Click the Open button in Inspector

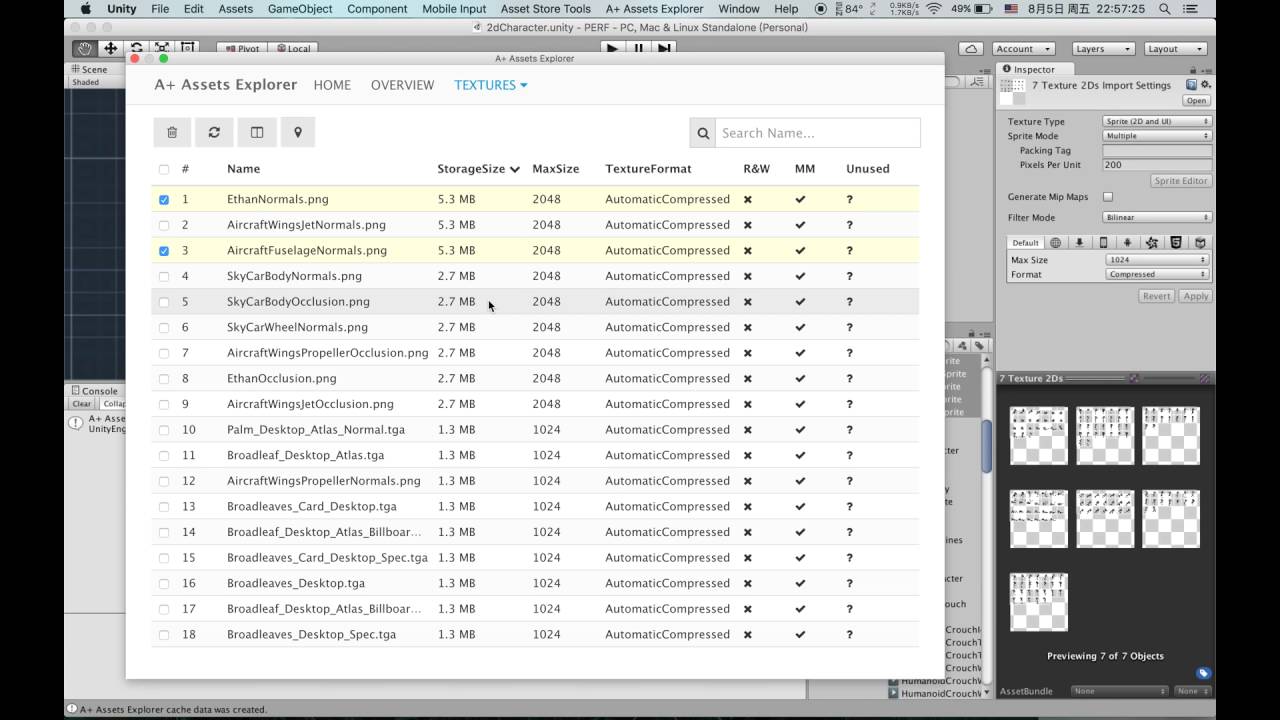pos(1196,101)
